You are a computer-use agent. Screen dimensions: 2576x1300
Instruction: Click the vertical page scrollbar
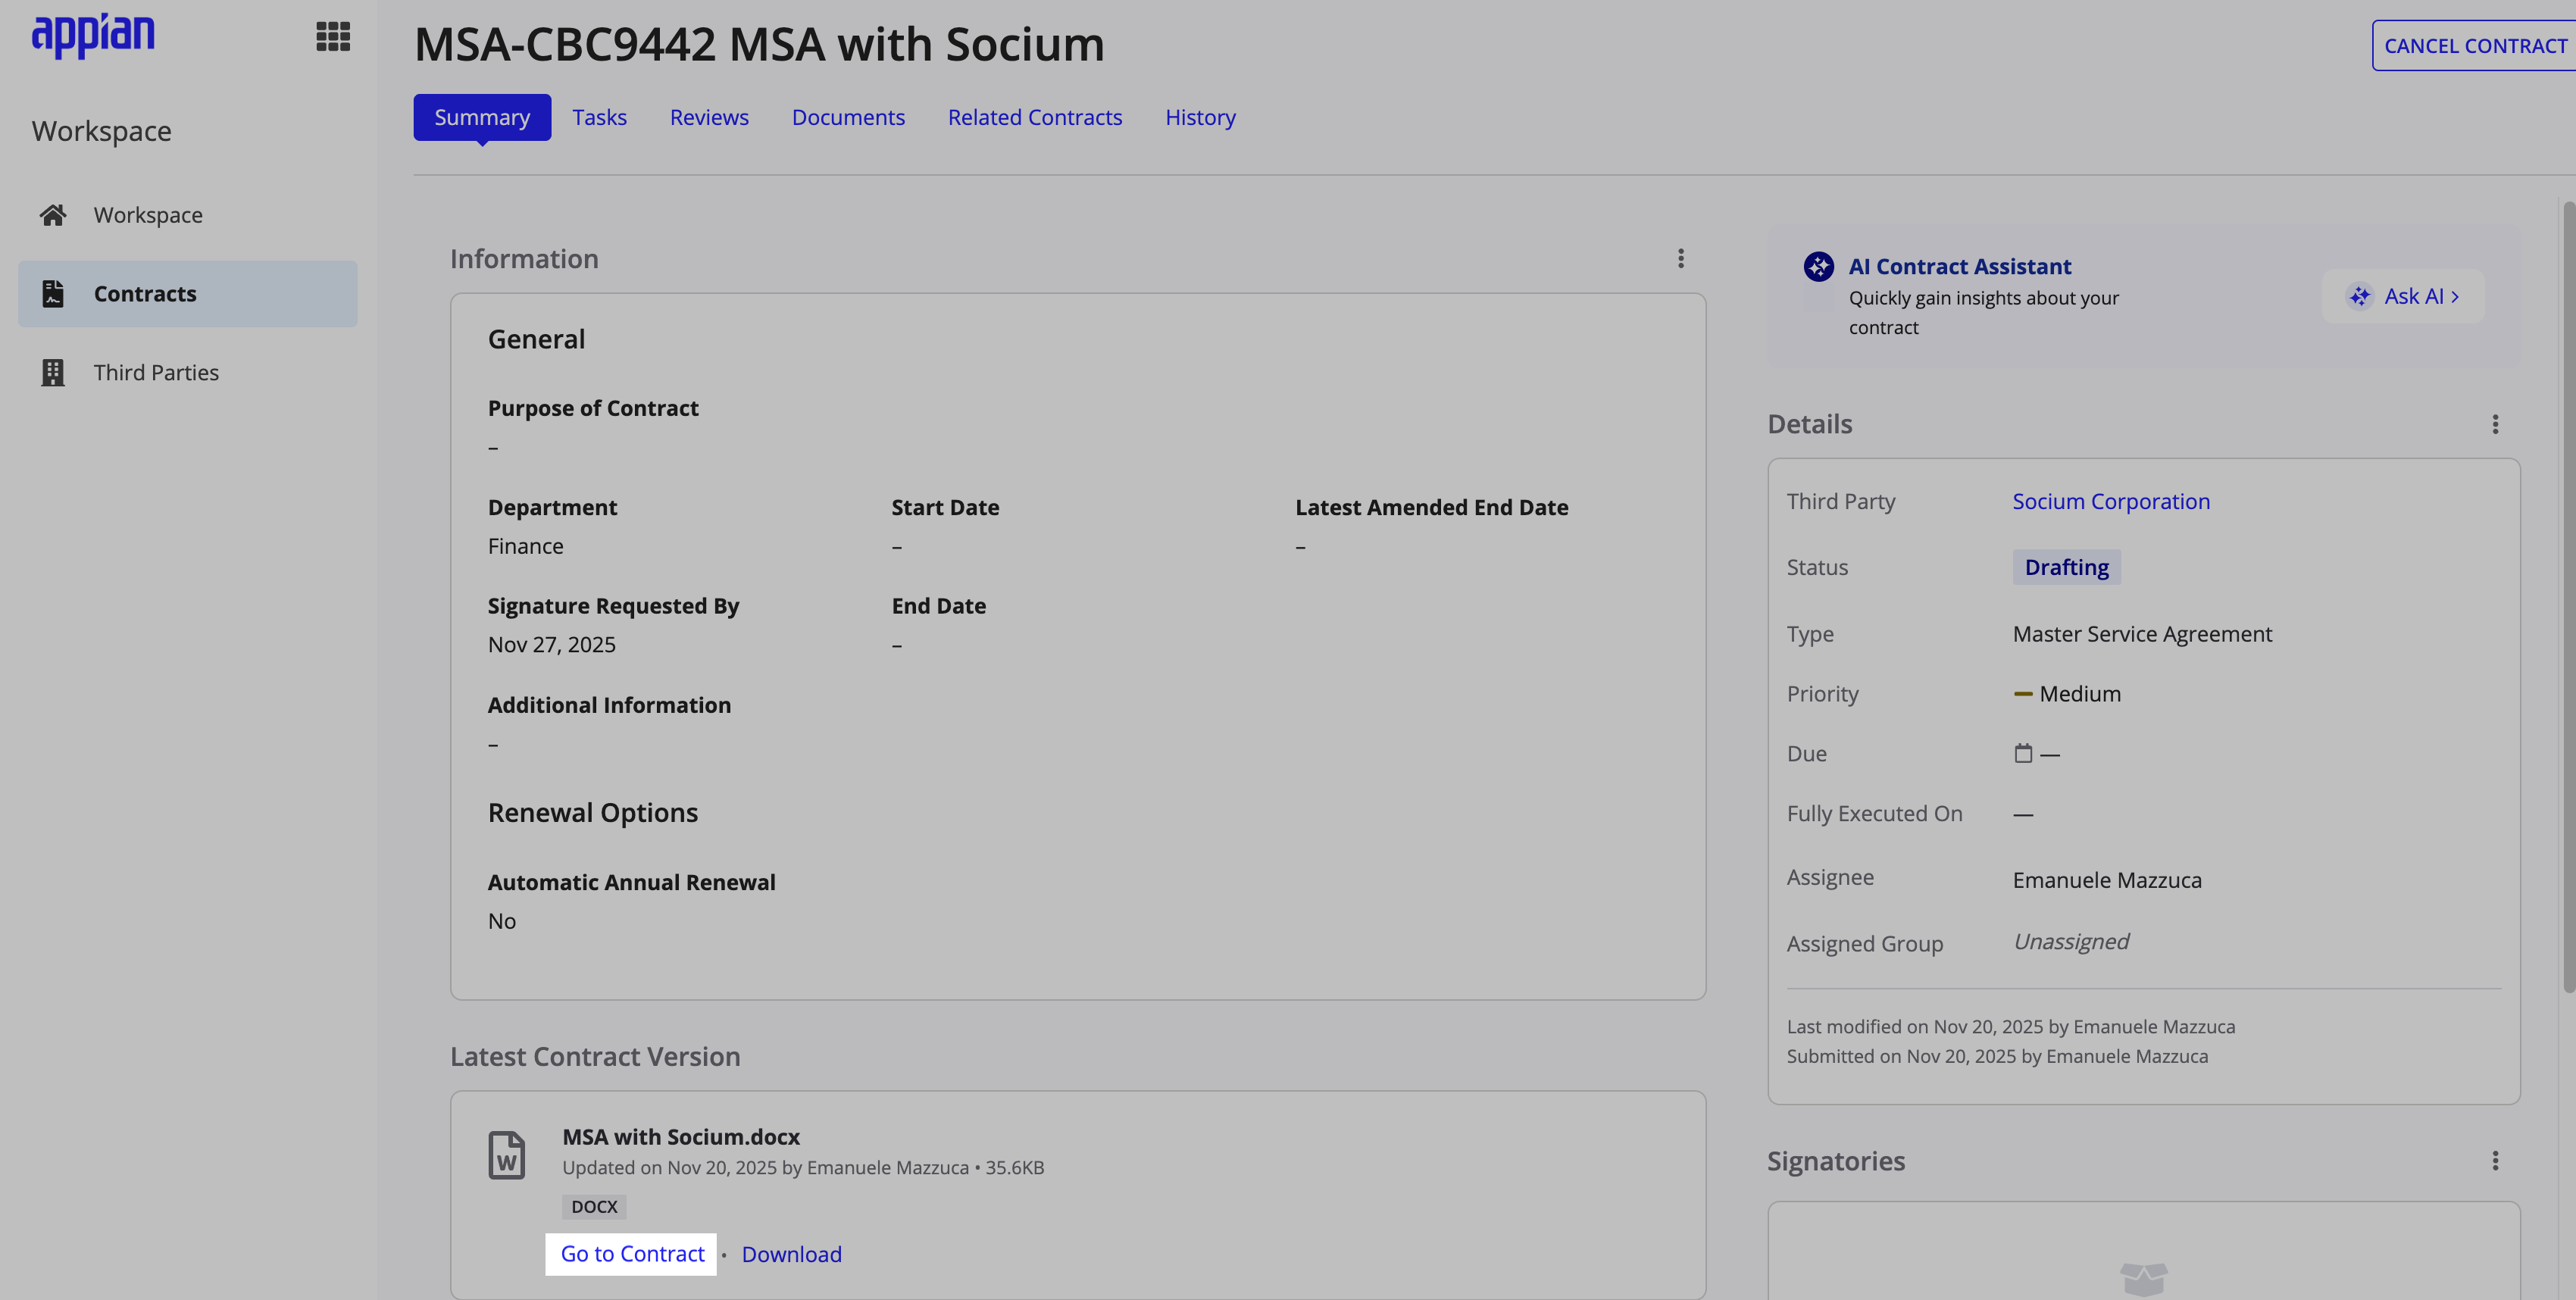click(x=2568, y=597)
